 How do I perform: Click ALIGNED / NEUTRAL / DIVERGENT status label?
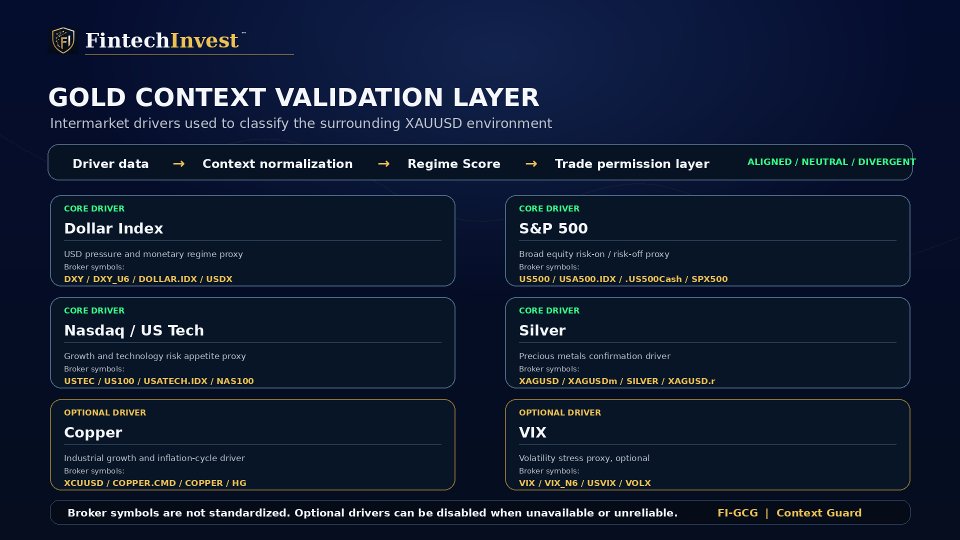tap(831, 162)
